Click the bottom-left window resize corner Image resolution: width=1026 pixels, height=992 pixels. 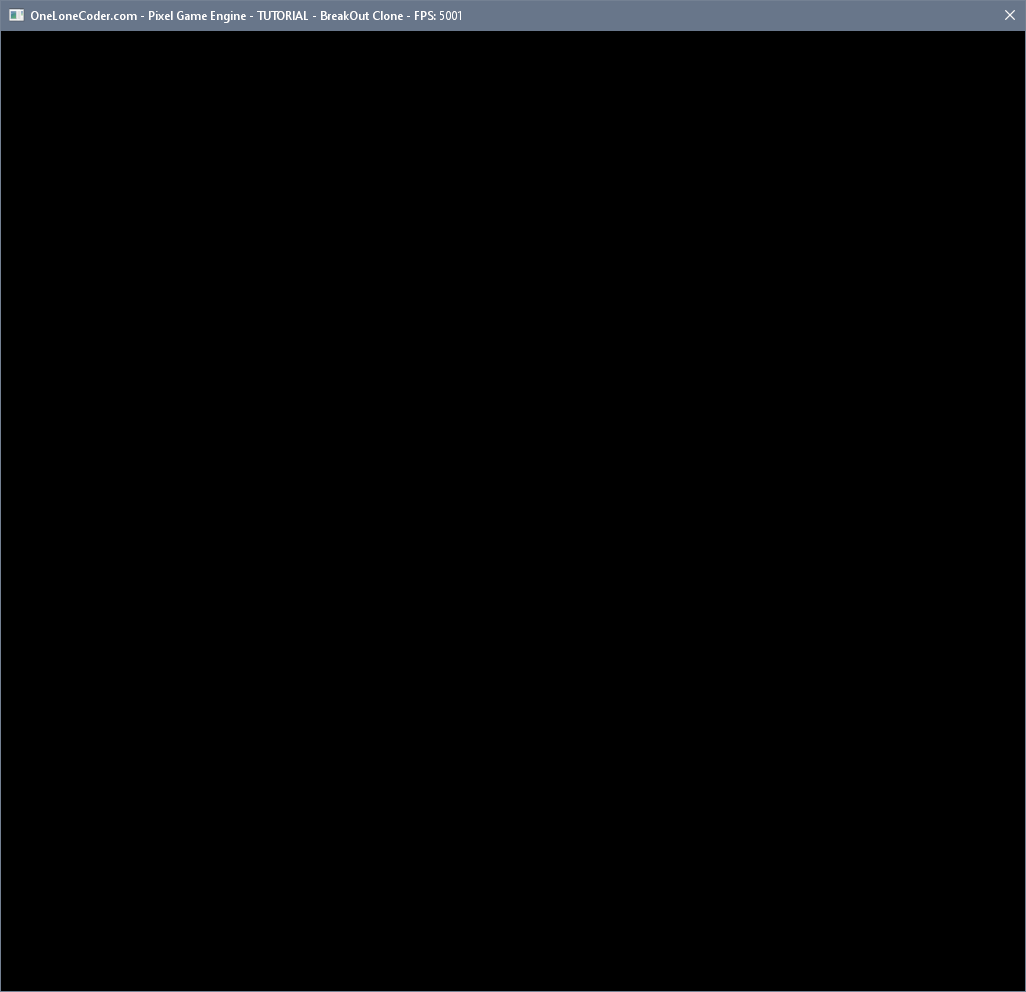tap(1, 990)
